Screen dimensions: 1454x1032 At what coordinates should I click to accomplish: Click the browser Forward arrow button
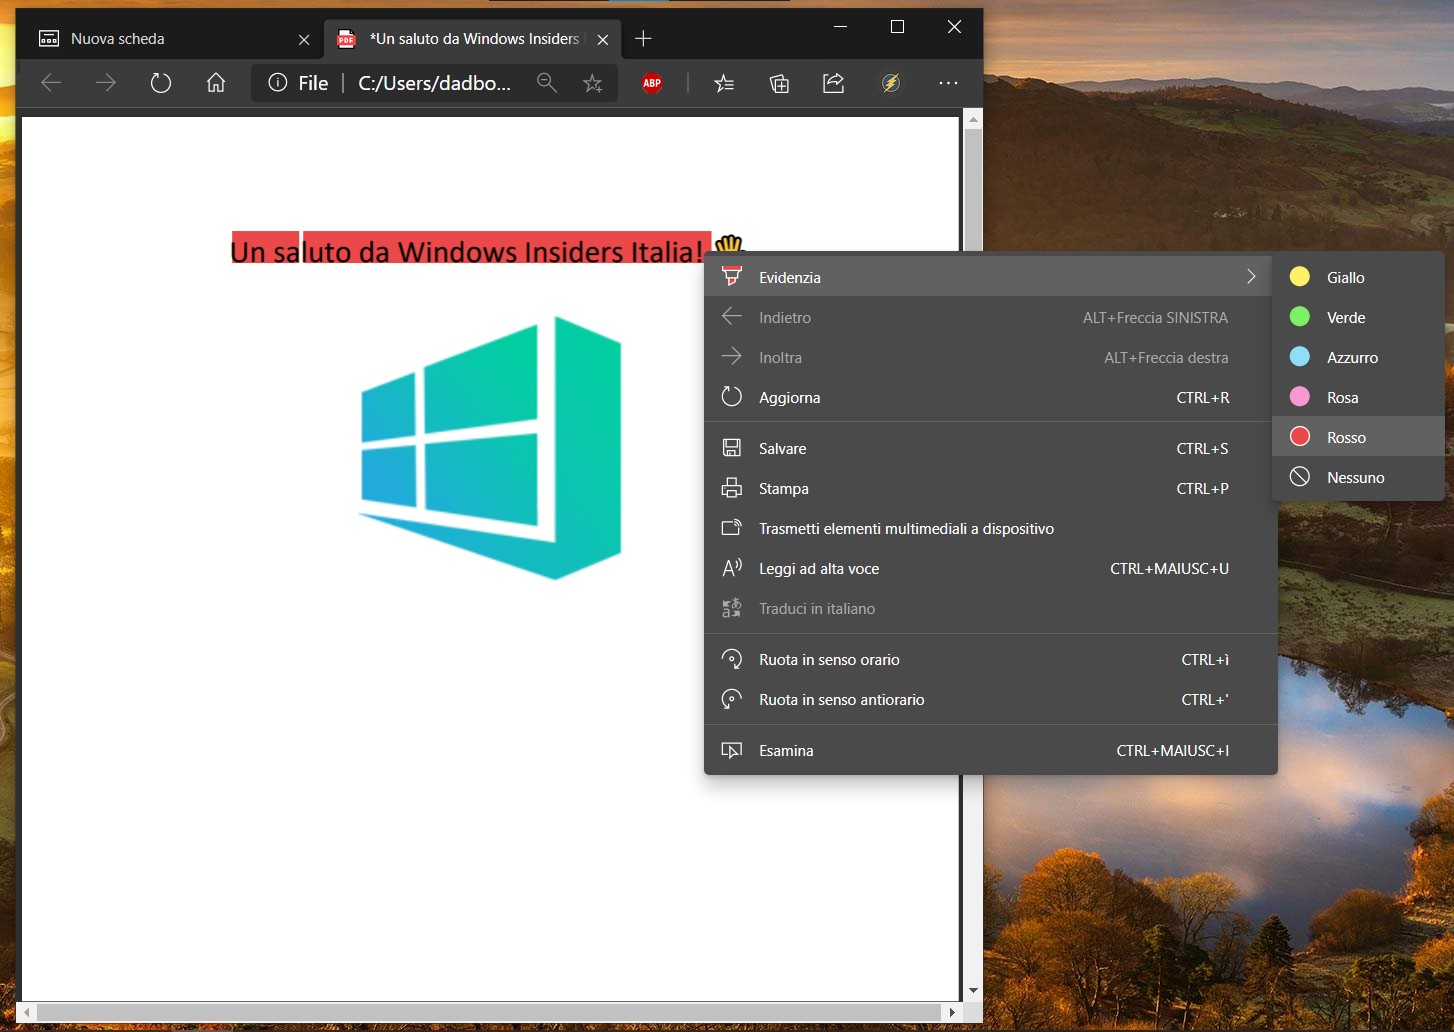point(106,83)
